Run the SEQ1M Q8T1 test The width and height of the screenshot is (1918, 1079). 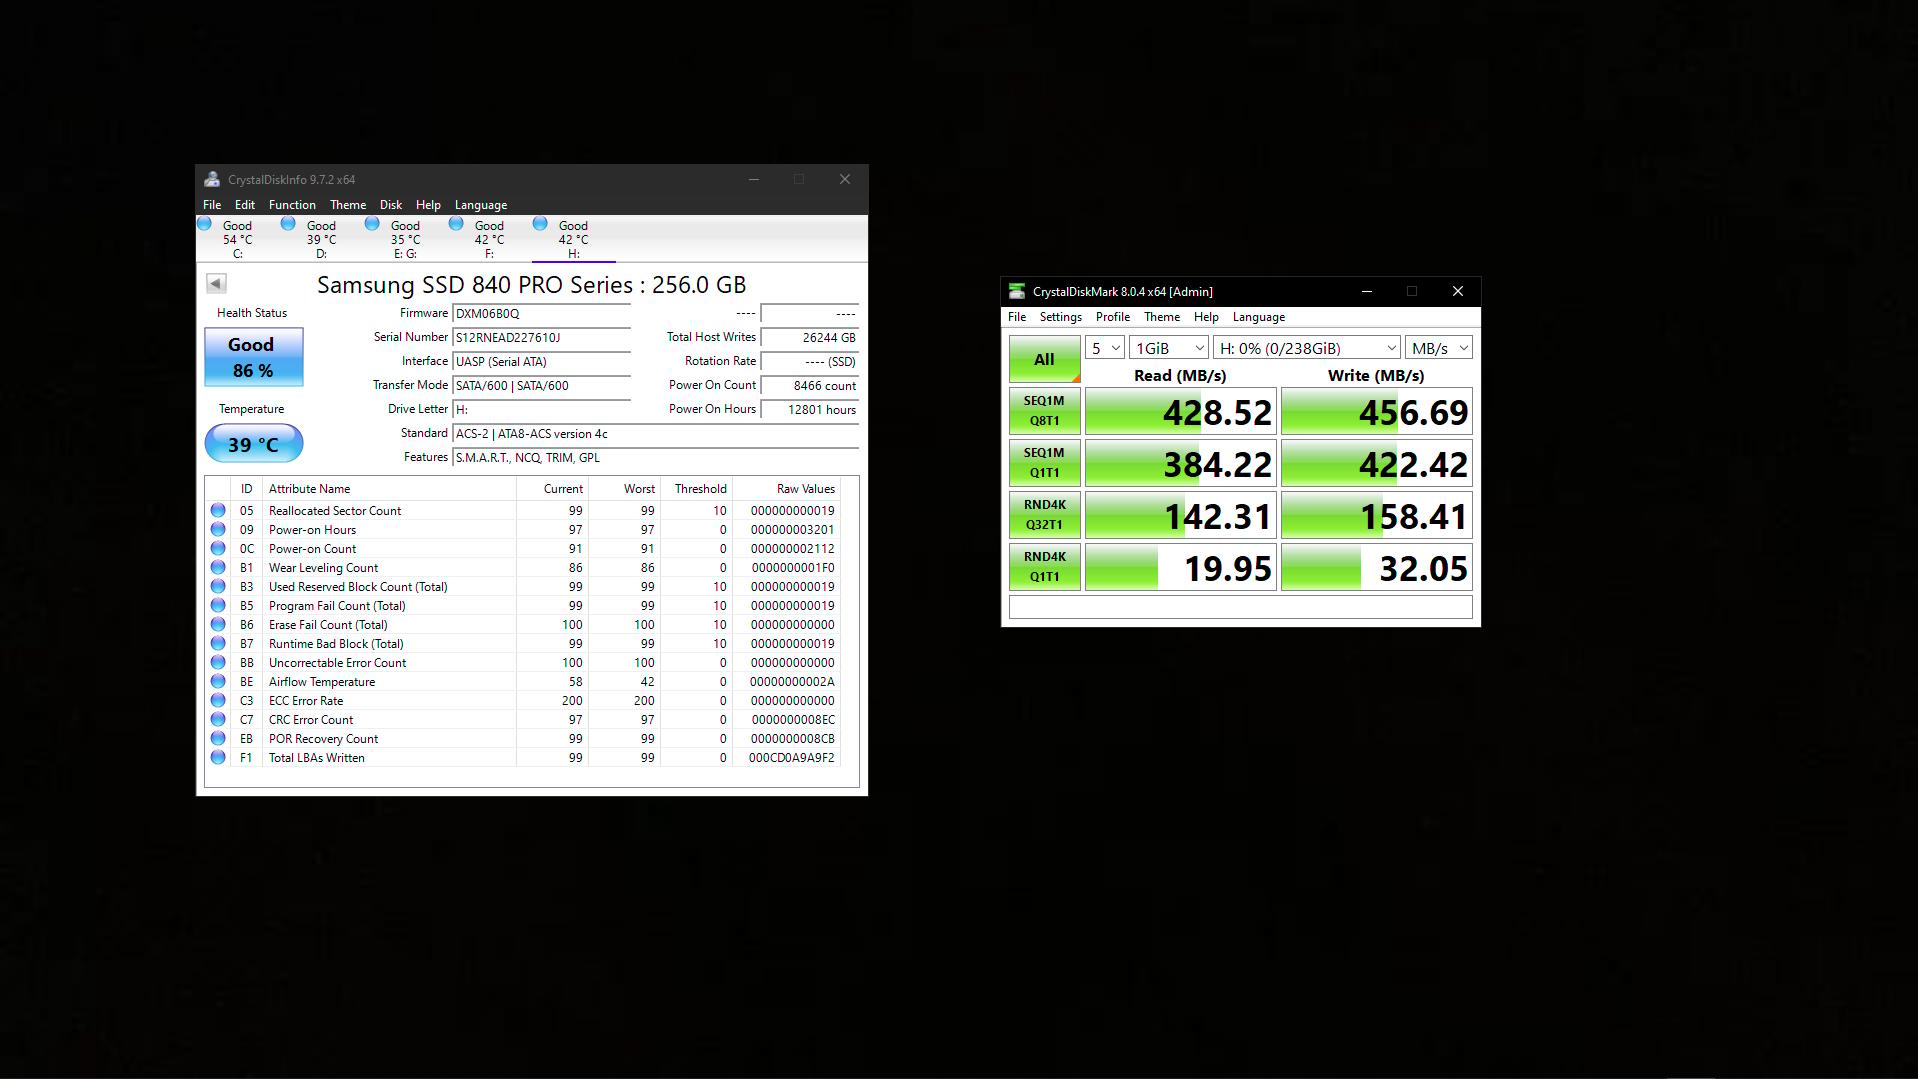pyautogui.click(x=1044, y=411)
